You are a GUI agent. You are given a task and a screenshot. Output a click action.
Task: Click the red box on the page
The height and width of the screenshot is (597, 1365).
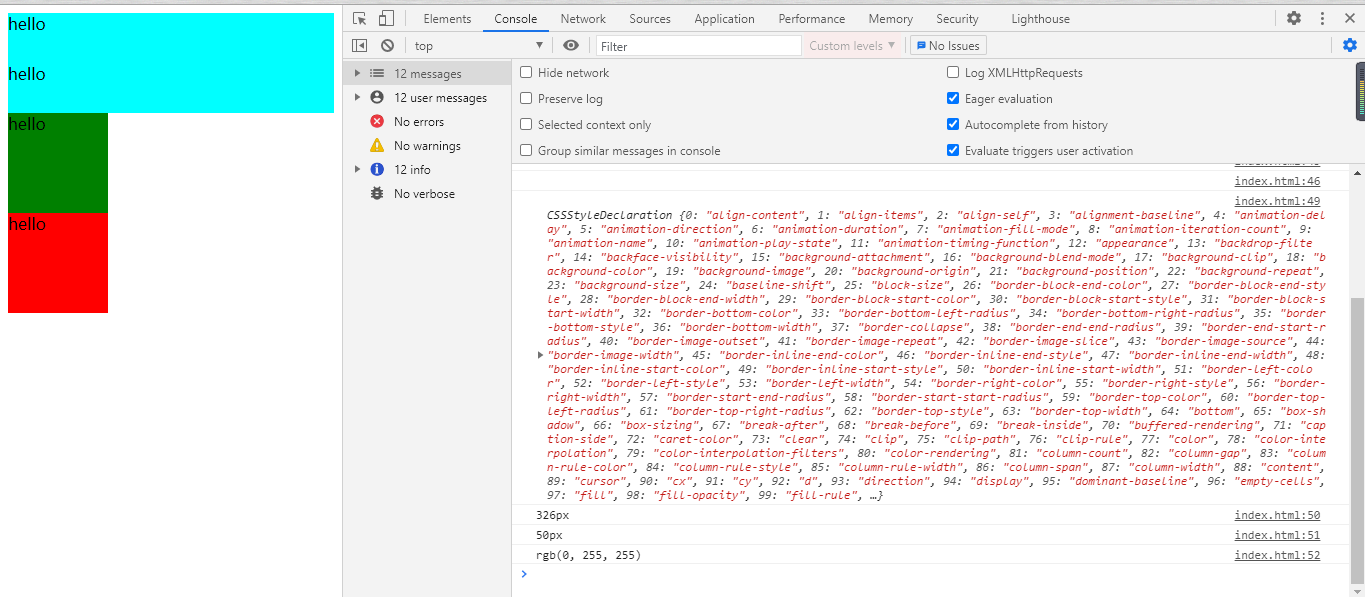click(x=58, y=263)
